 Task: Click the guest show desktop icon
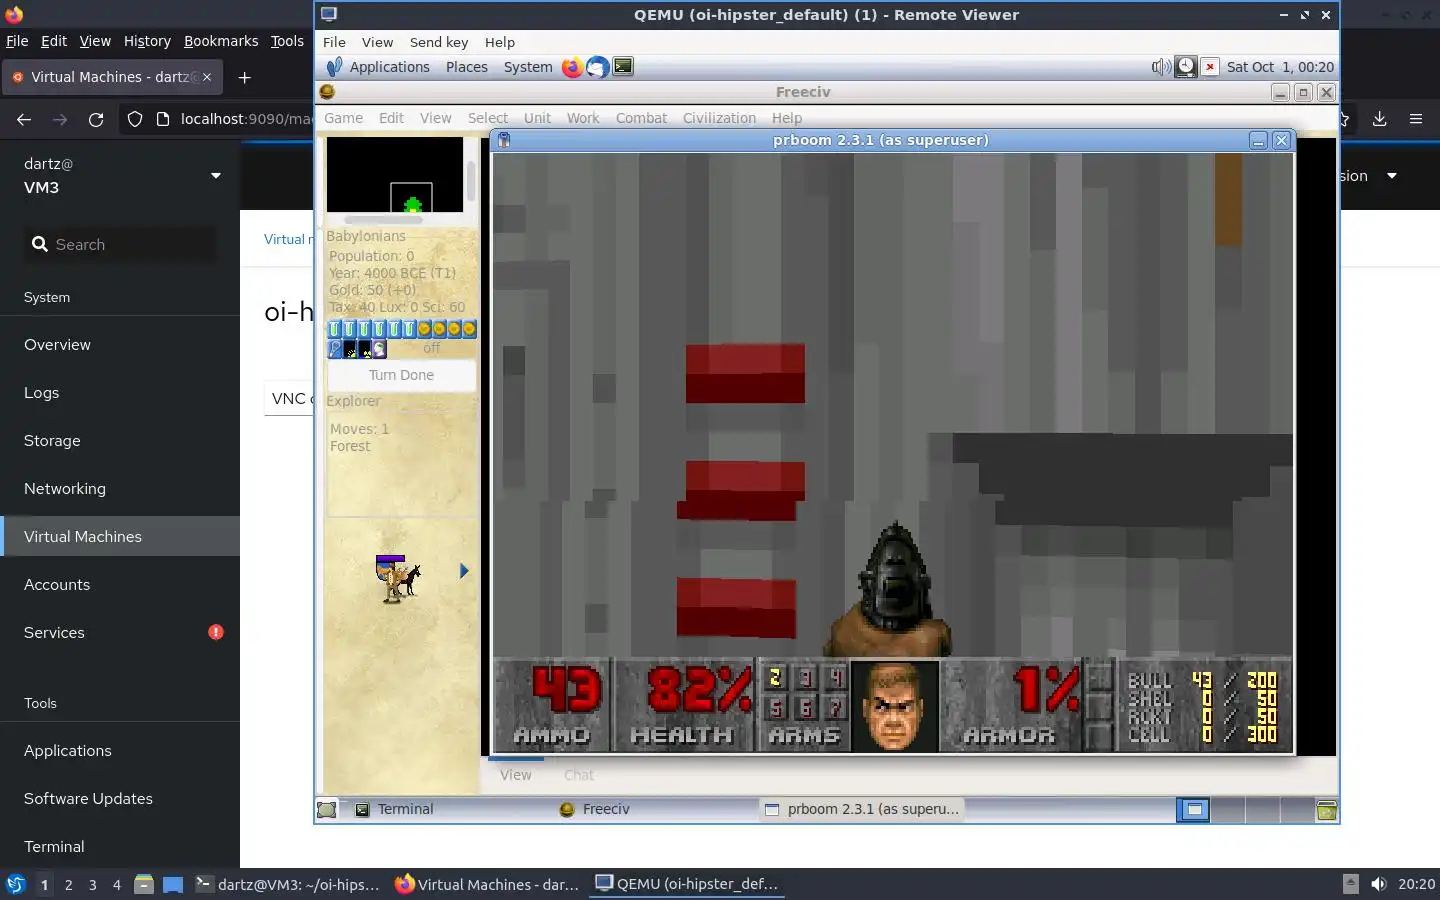pyautogui.click(x=327, y=809)
